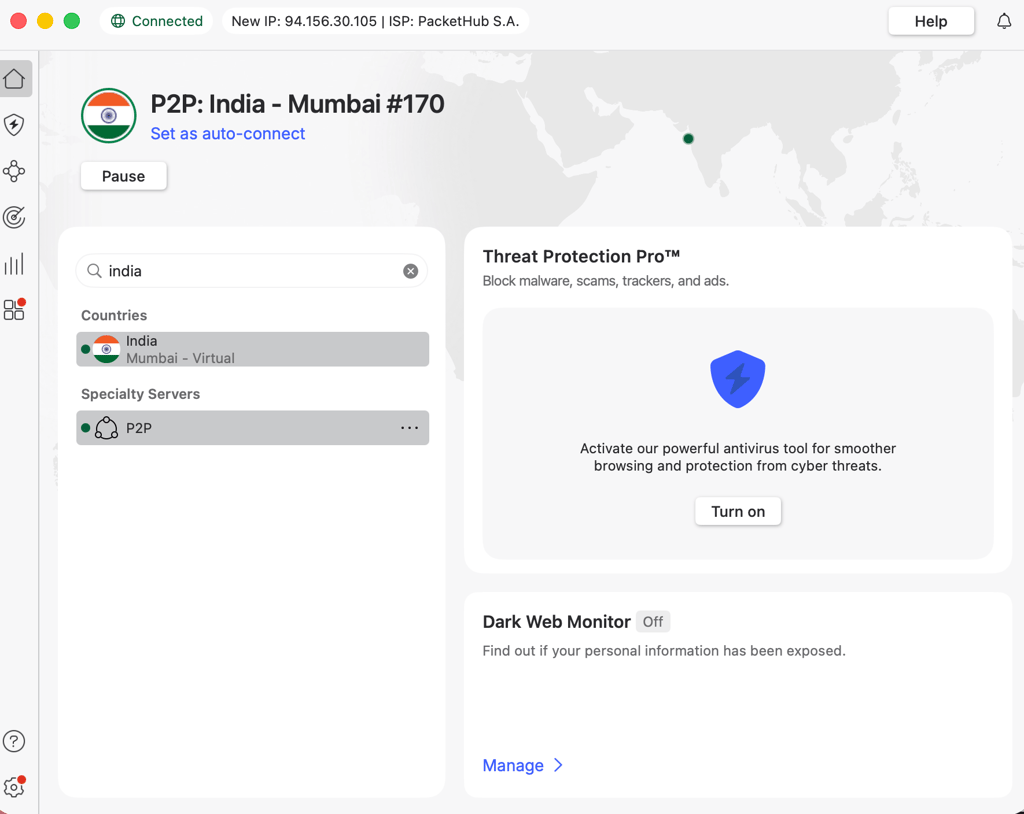Click the blue Threat Protection shield graphic

pos(737,379)
